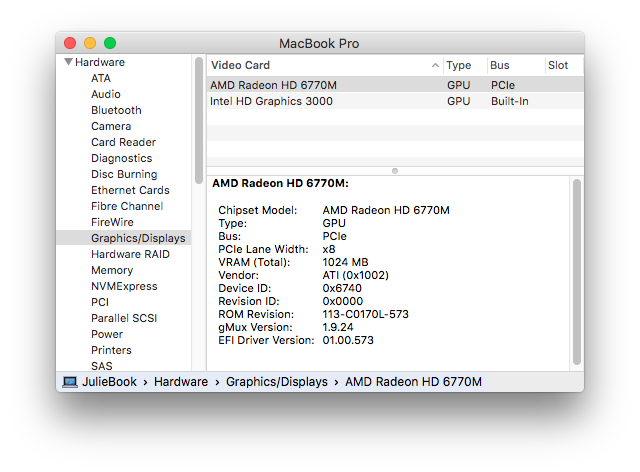Select the AMD Radeon HD 6770M row

pyautogui.click(x=395, y=85)
